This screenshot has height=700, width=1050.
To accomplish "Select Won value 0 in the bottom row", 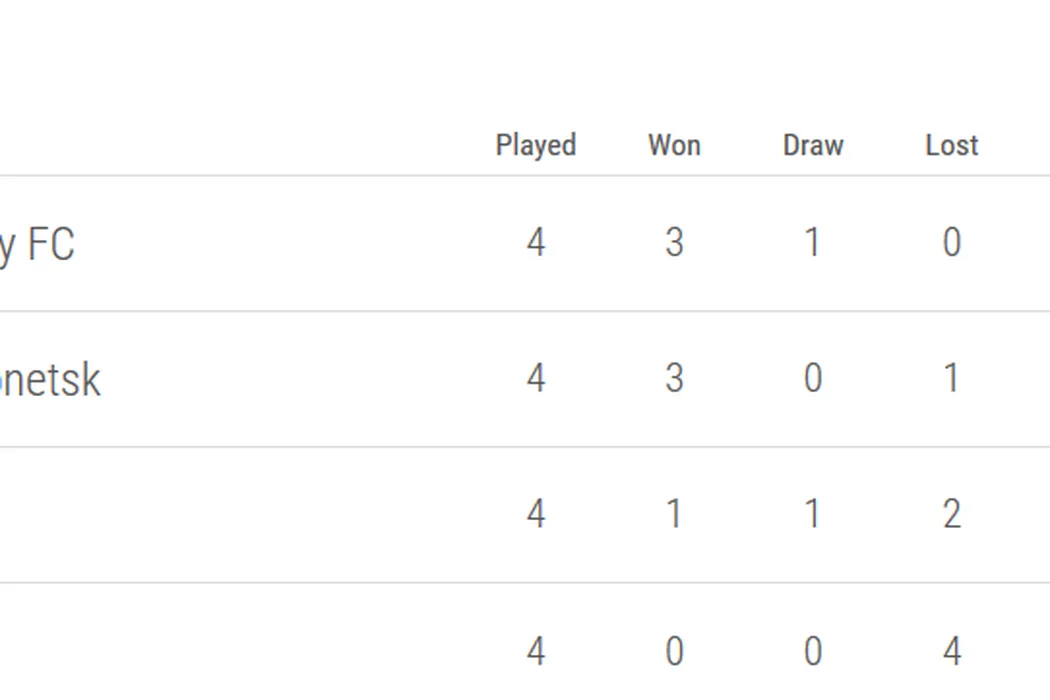I will [x=674, y=652].
